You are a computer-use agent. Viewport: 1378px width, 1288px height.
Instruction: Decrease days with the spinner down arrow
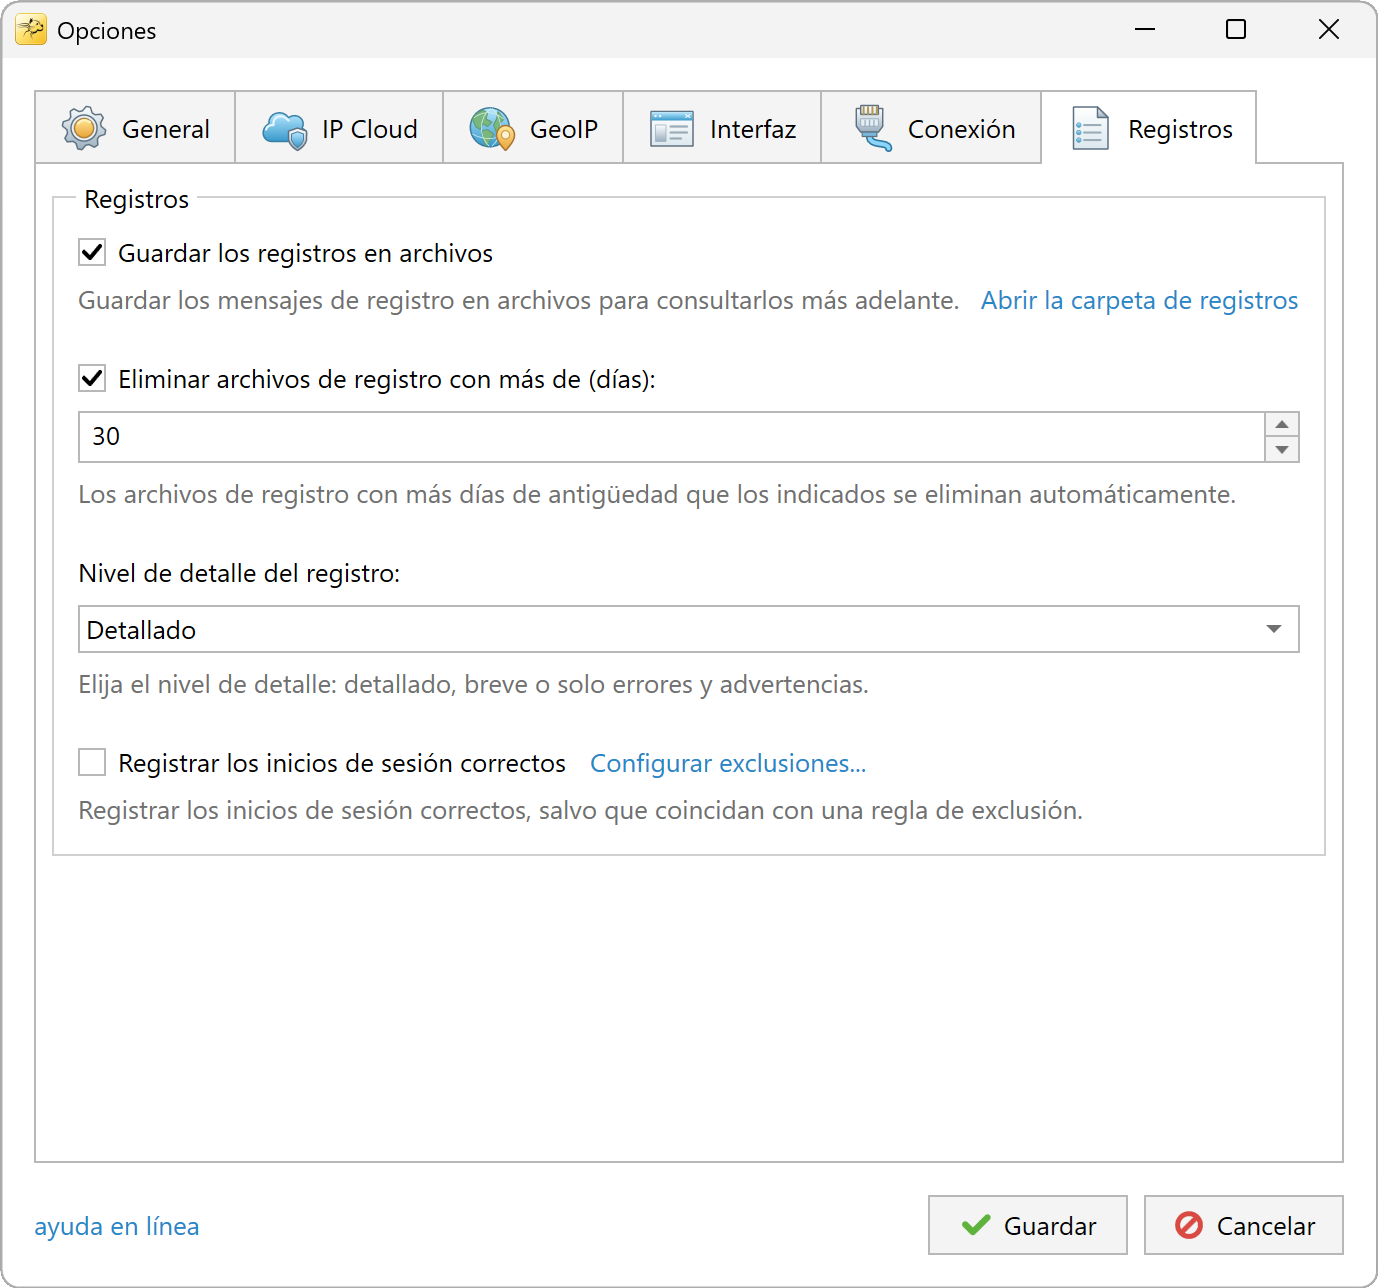[x=1282, y=450]
